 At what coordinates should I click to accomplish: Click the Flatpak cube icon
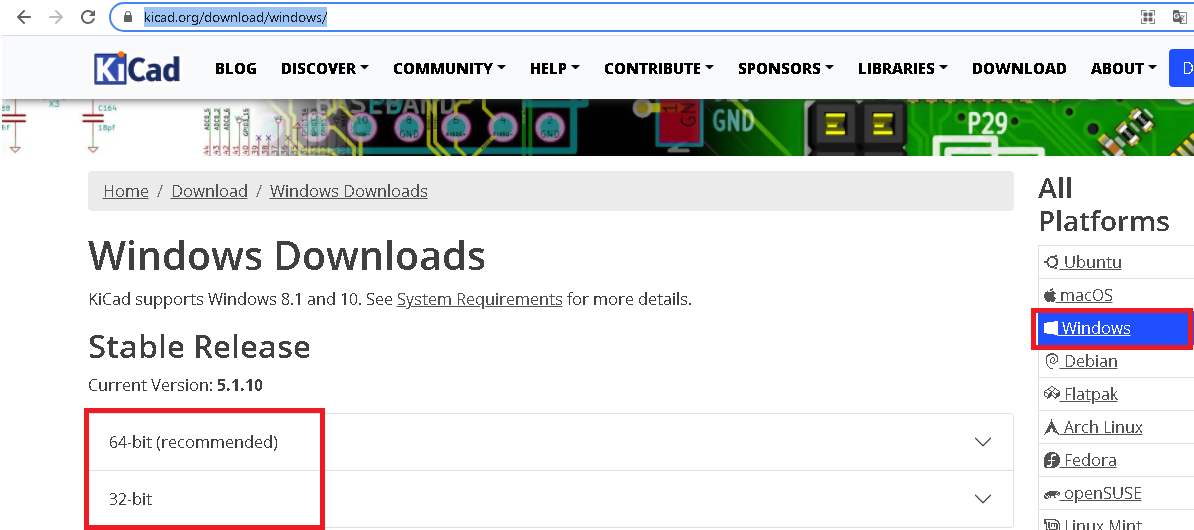tap(1052, 394)
